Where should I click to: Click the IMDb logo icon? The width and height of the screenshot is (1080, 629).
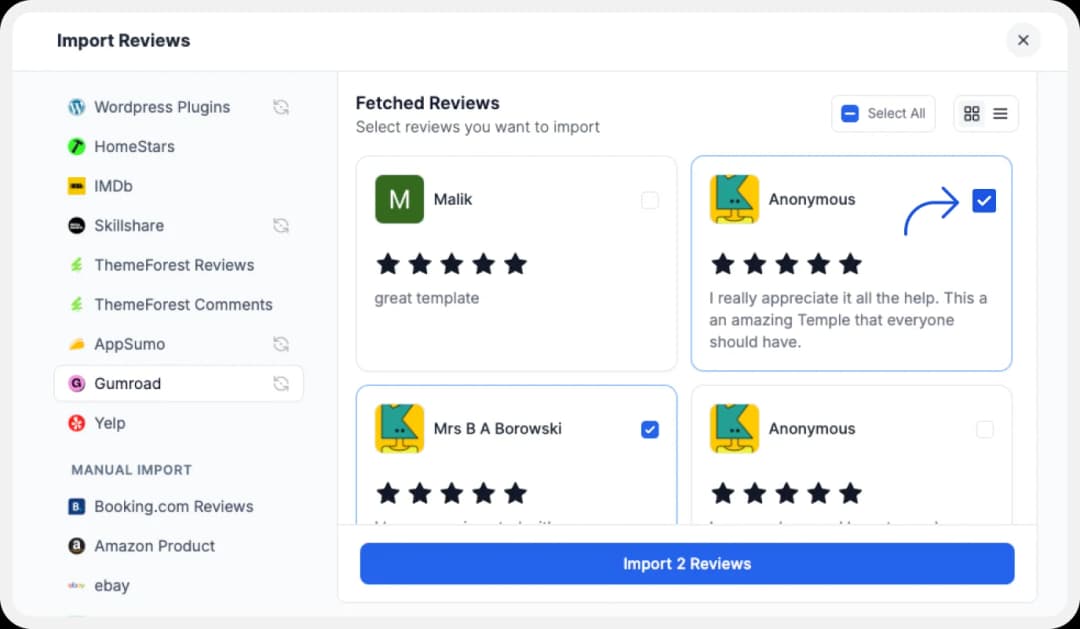pos(76,186)
